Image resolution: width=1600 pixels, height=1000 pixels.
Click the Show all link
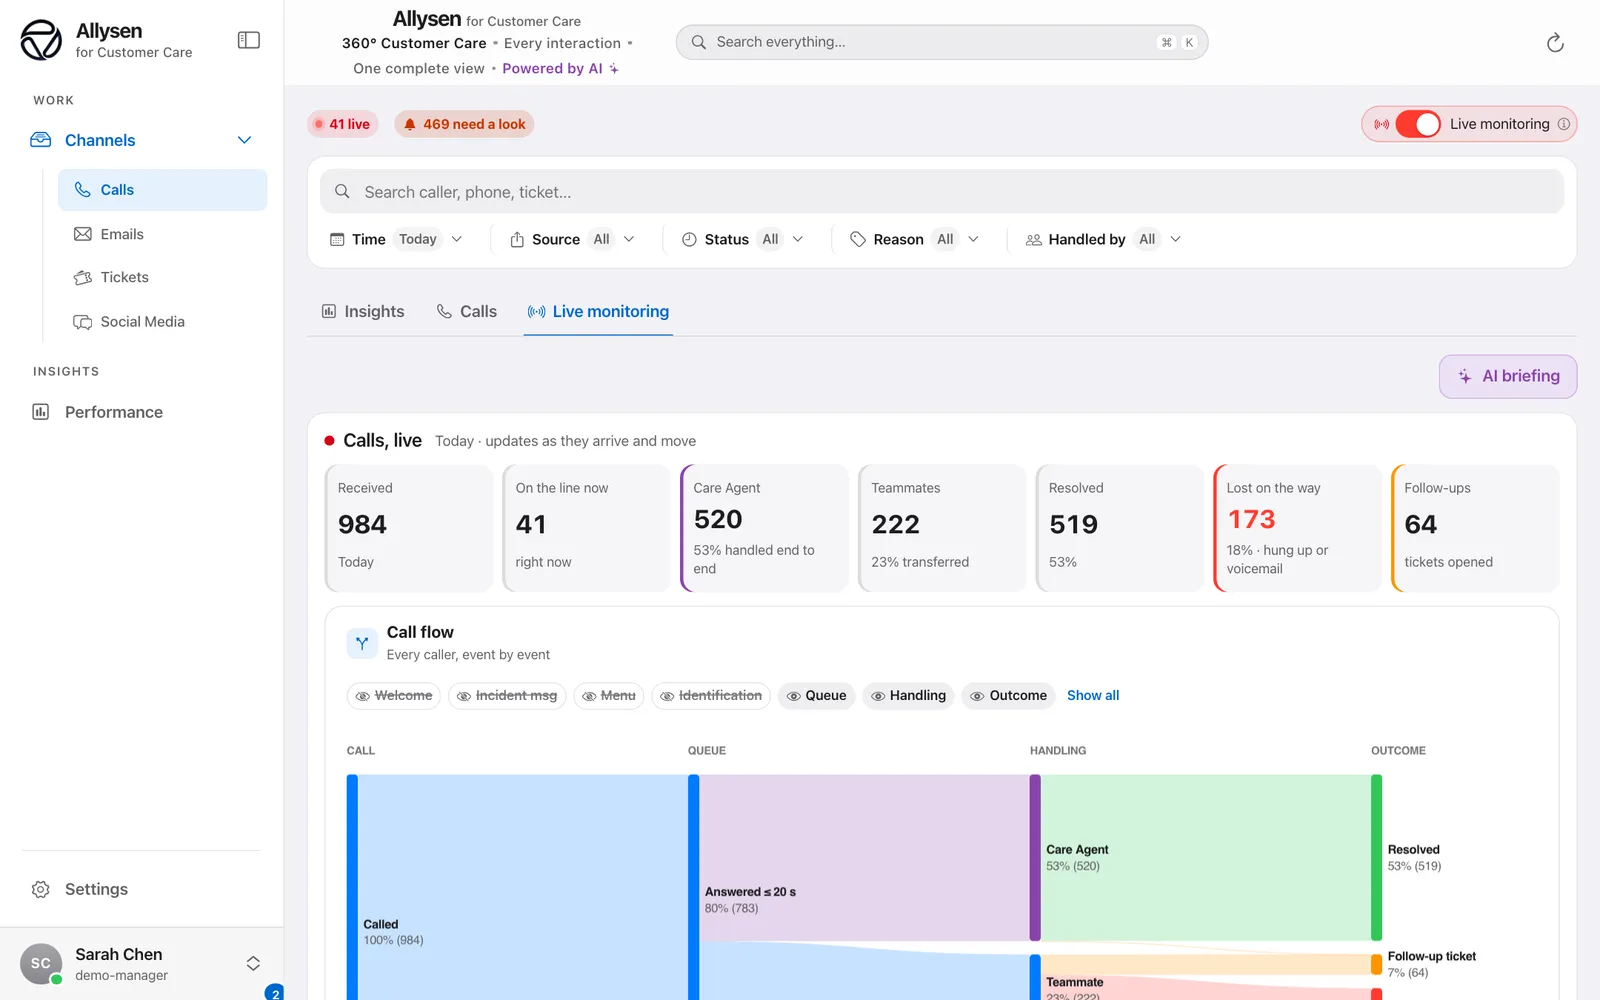coord(1093,696)
